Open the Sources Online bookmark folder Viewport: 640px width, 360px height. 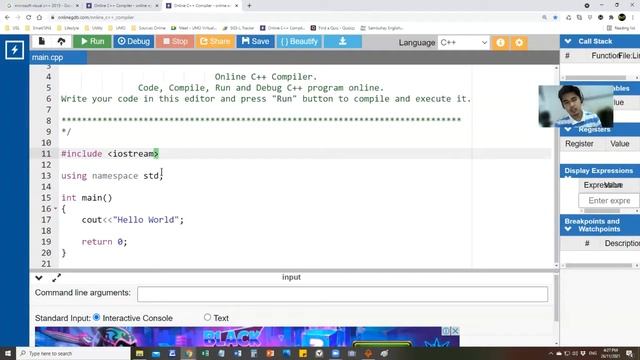(x=149, y=28)
